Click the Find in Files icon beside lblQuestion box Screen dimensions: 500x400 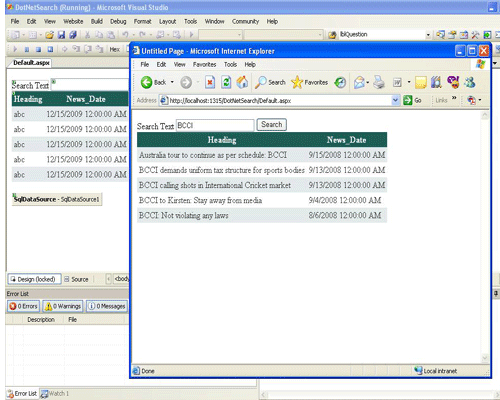point(332,35)
